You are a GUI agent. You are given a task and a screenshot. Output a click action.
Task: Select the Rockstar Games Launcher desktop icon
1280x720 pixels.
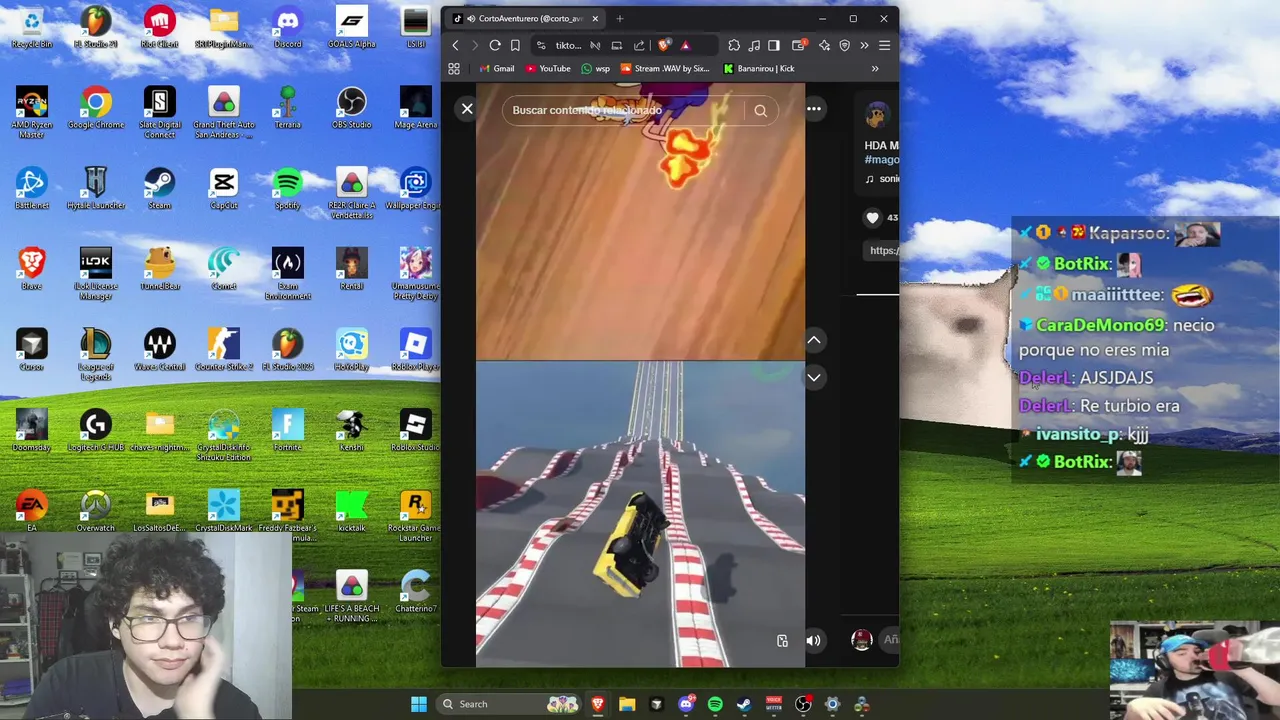(x=415, y=517)
